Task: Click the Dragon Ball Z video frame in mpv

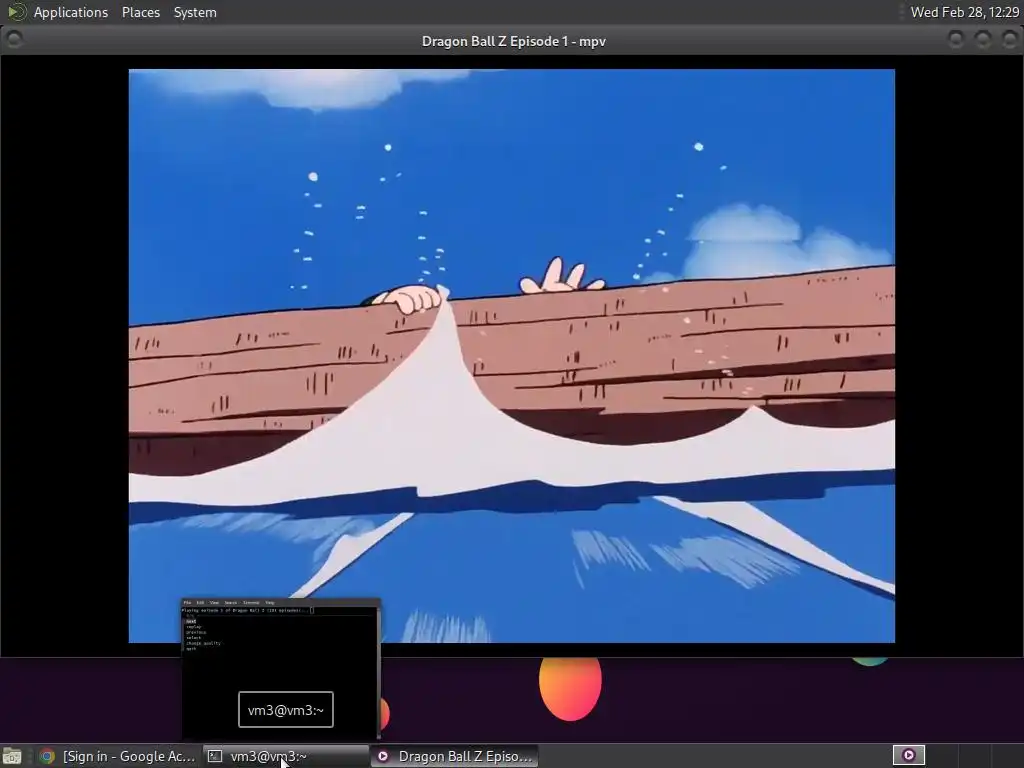Action: (511, 356)
